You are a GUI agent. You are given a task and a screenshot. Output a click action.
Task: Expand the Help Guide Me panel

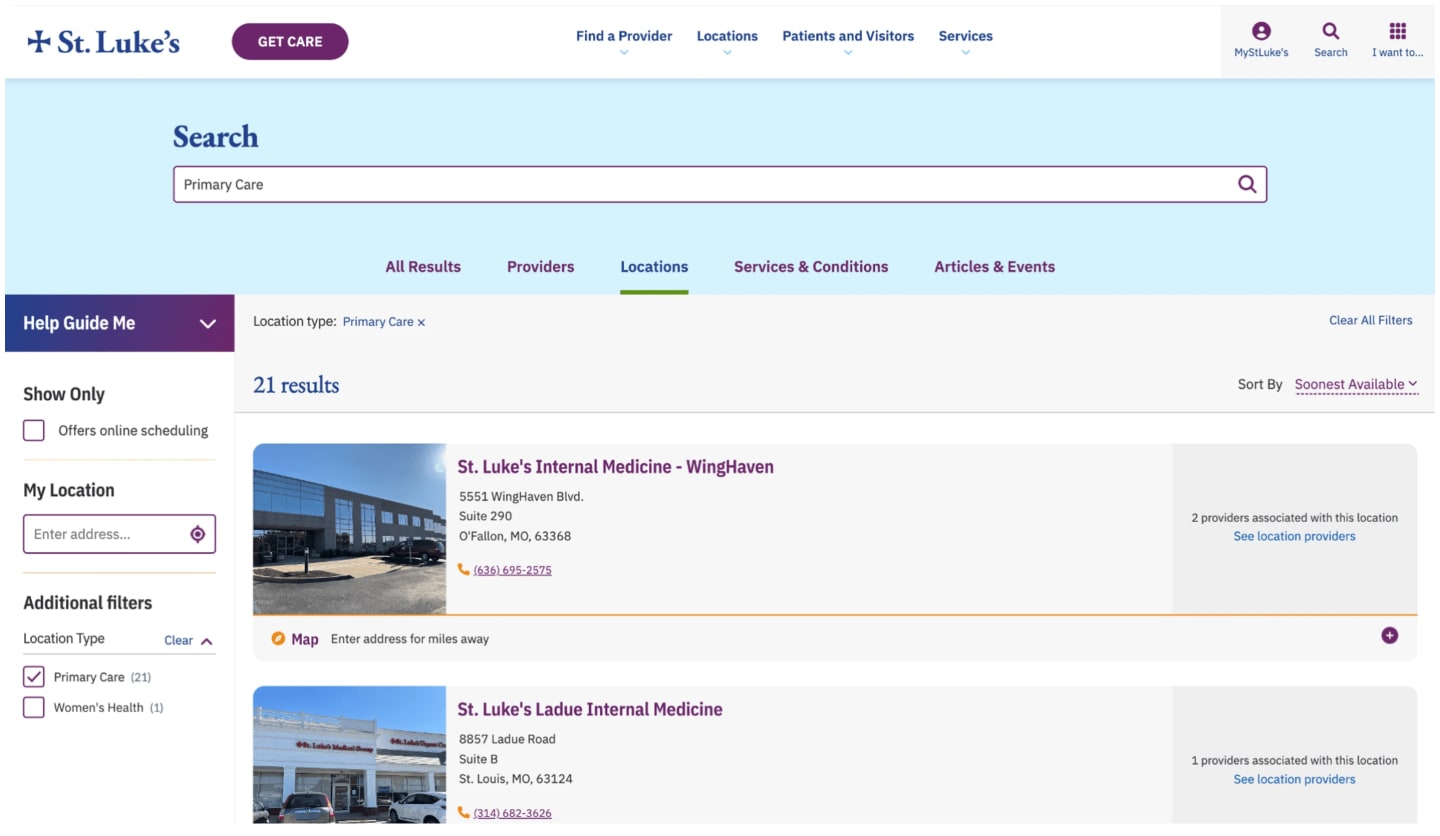tap(120, 323)
